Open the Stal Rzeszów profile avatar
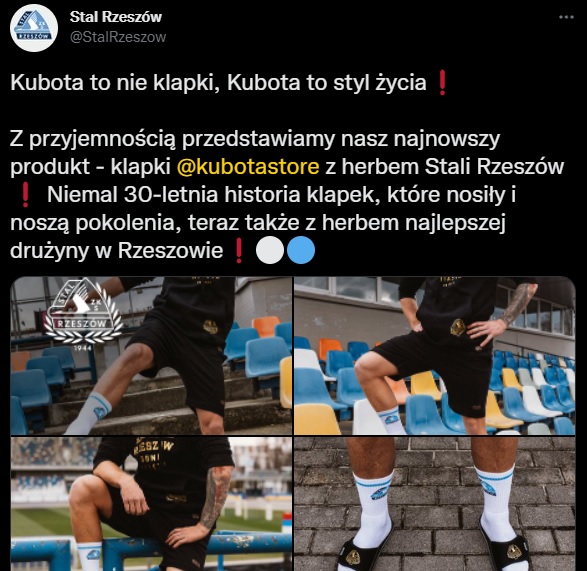Image resolution: width=587 pixels, height=571 pixels. (x=34, y=28)
